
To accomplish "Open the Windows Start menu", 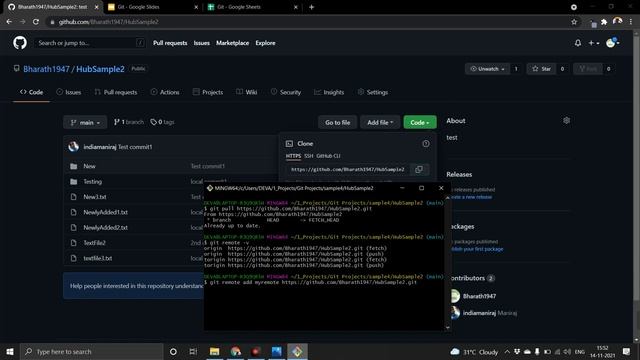I will point(10,351).
